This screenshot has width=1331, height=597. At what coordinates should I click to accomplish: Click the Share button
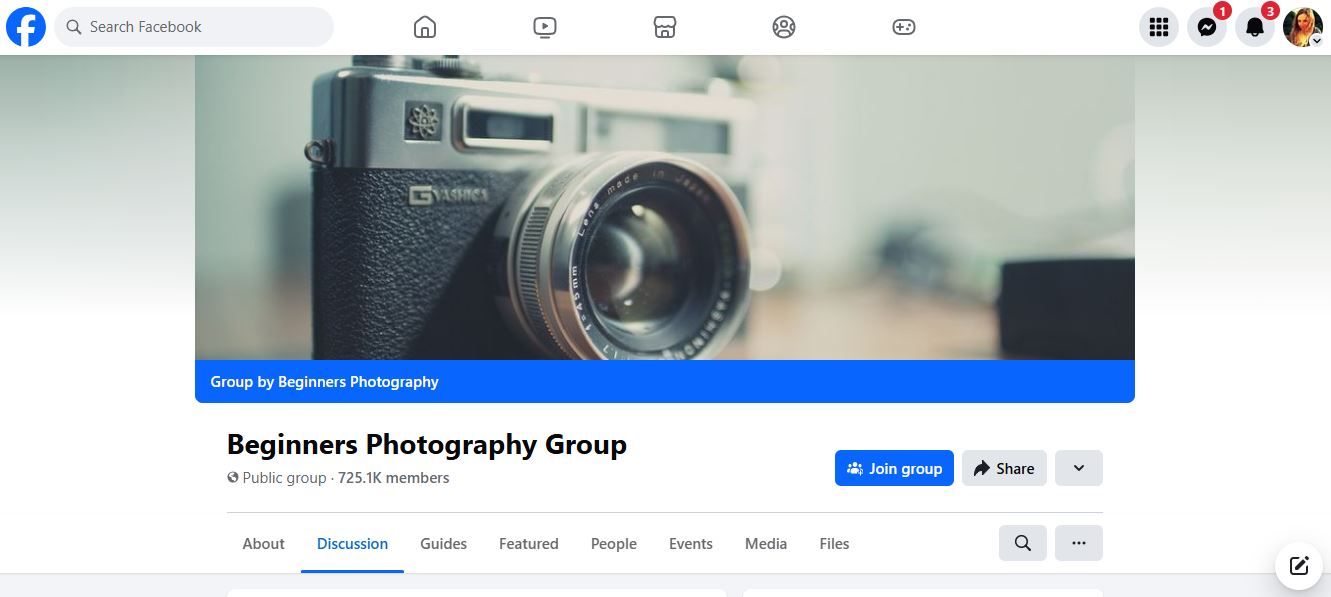tap(1003, 468)
